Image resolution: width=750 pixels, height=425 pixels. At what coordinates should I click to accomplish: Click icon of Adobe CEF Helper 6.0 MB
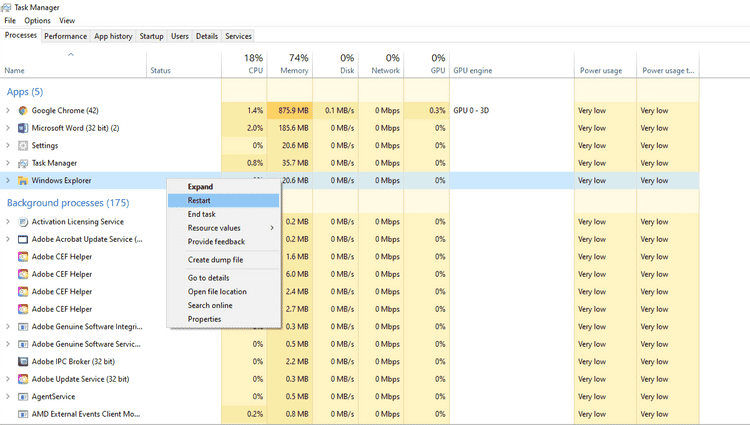point(23,274)
